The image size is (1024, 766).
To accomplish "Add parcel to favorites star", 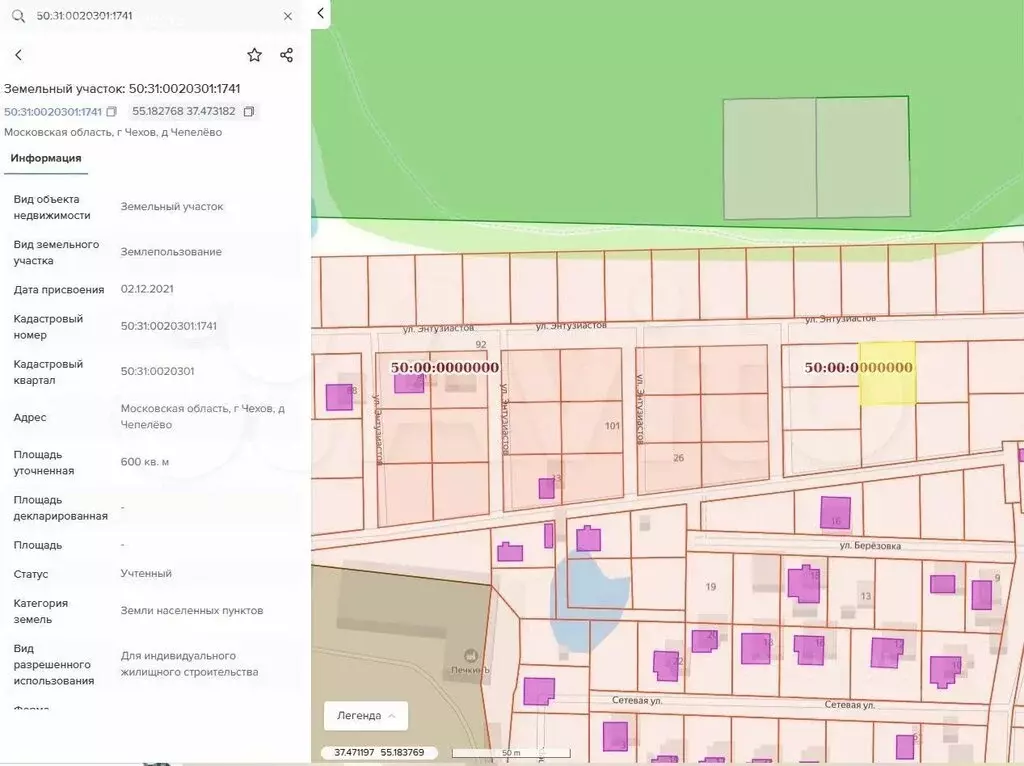I will point(255,55).
